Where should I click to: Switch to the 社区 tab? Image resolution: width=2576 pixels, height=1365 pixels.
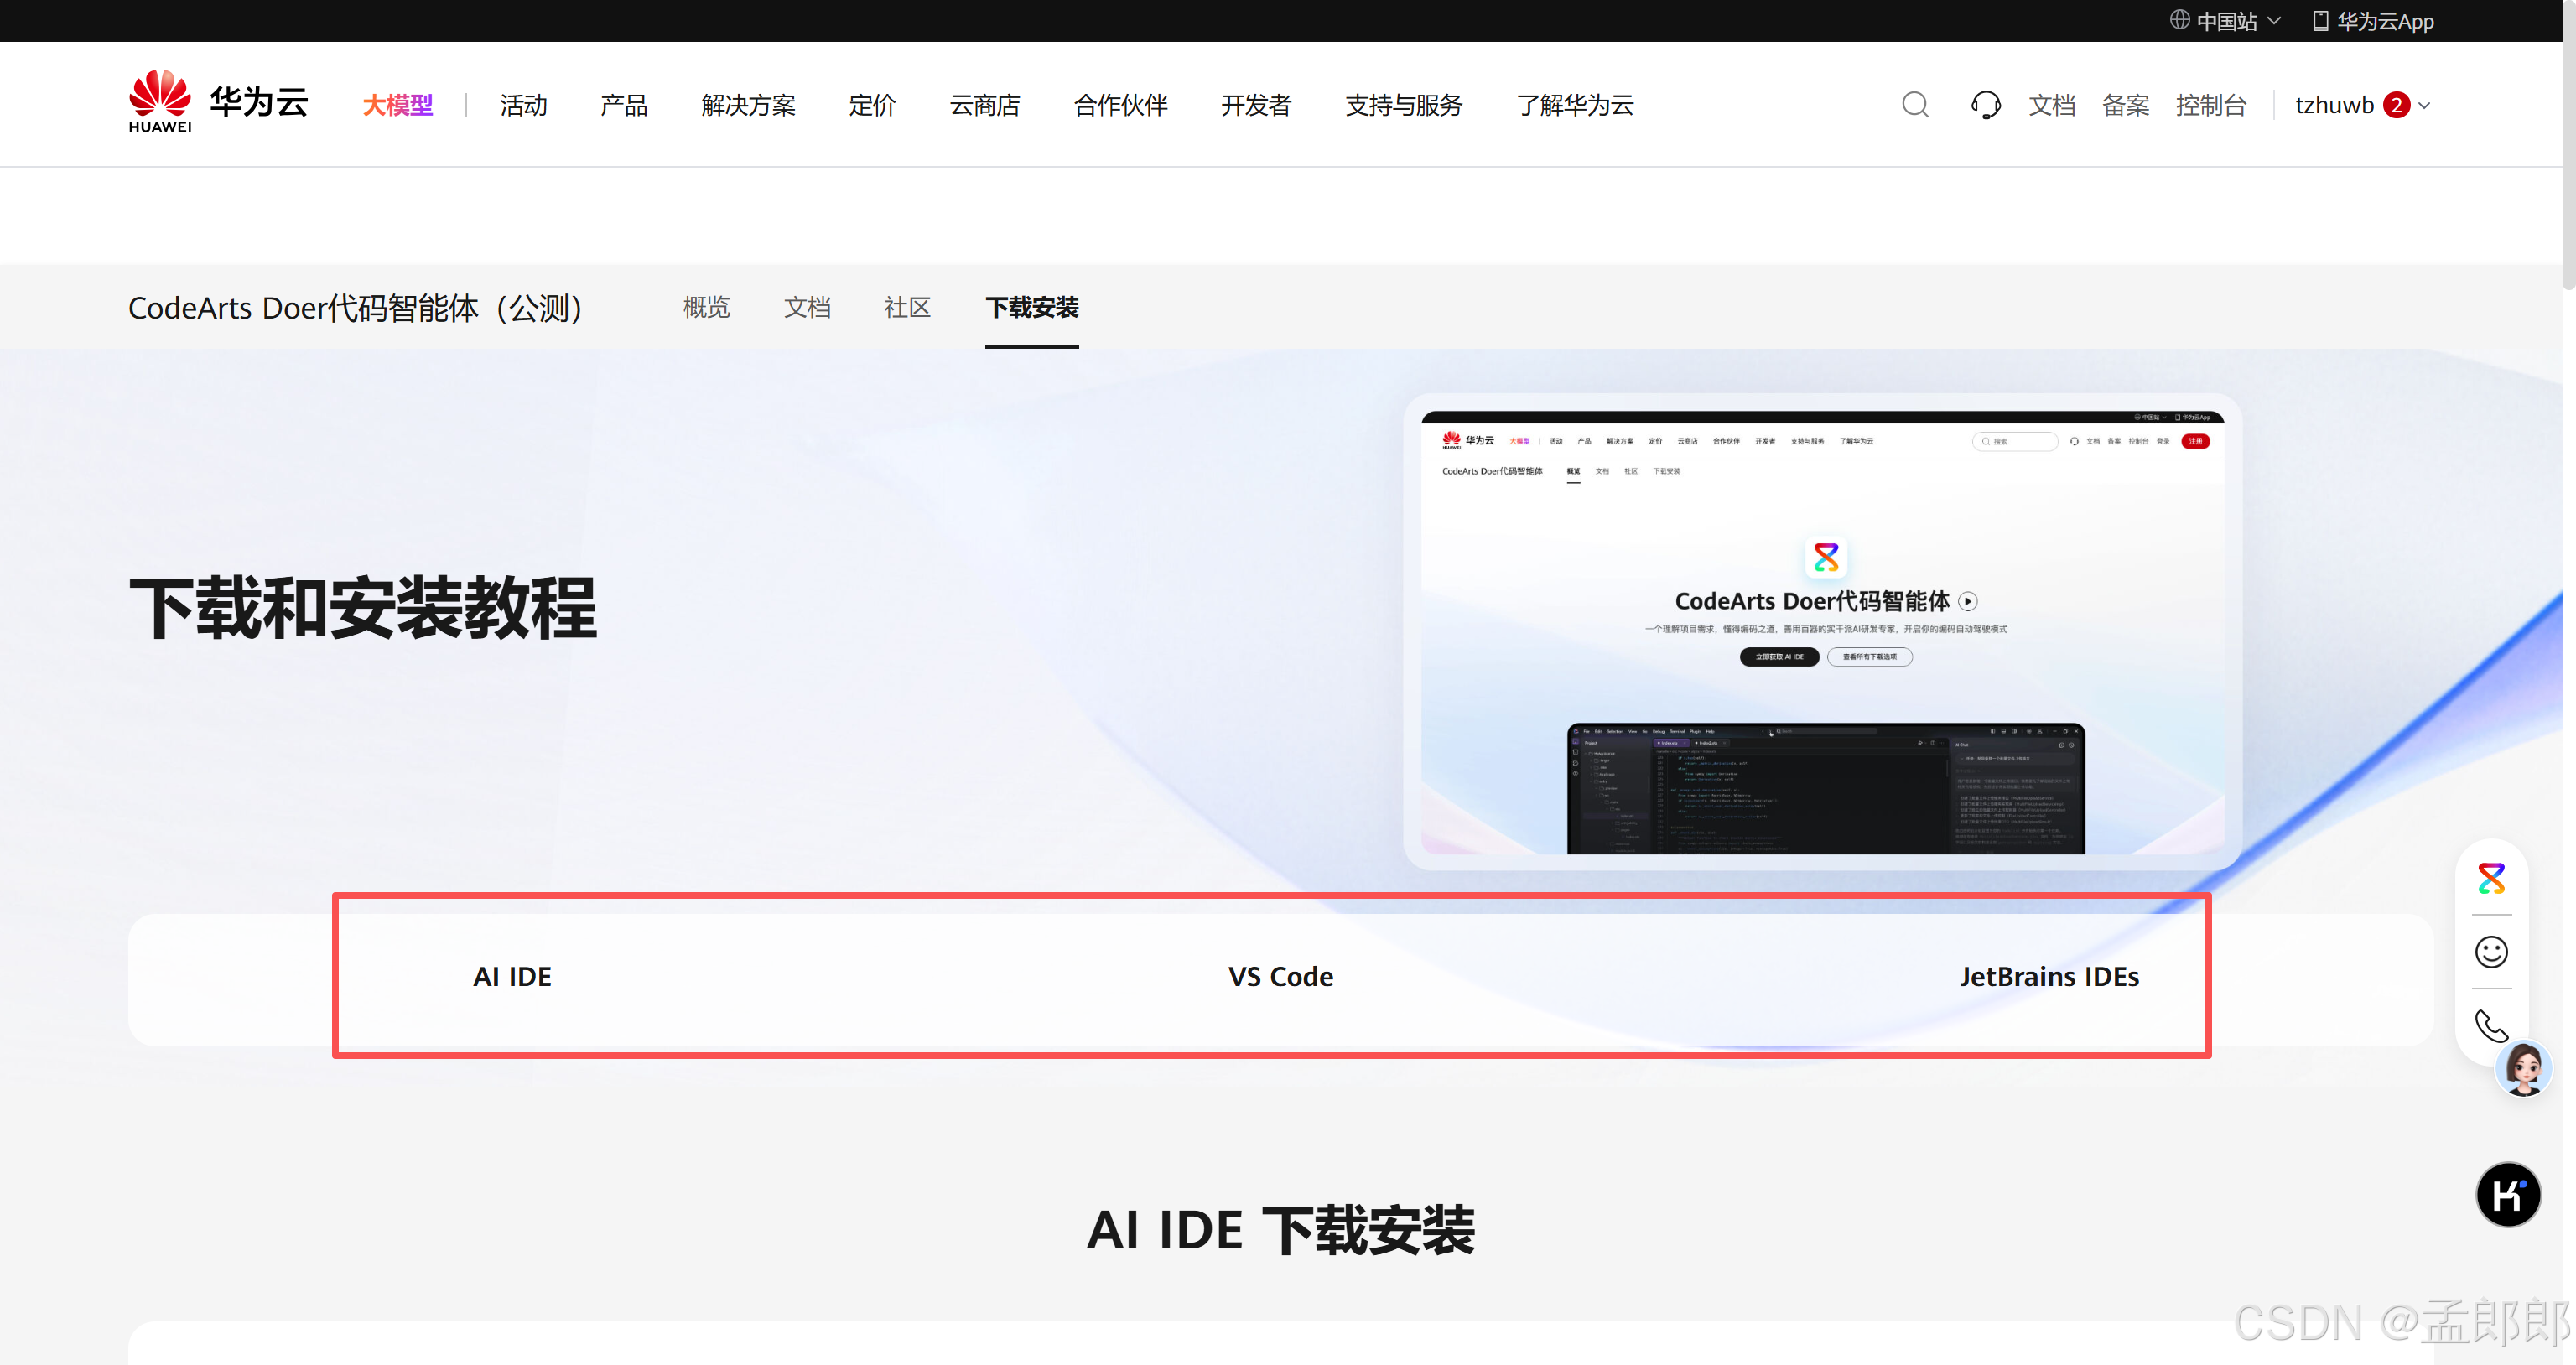[907, 308]
